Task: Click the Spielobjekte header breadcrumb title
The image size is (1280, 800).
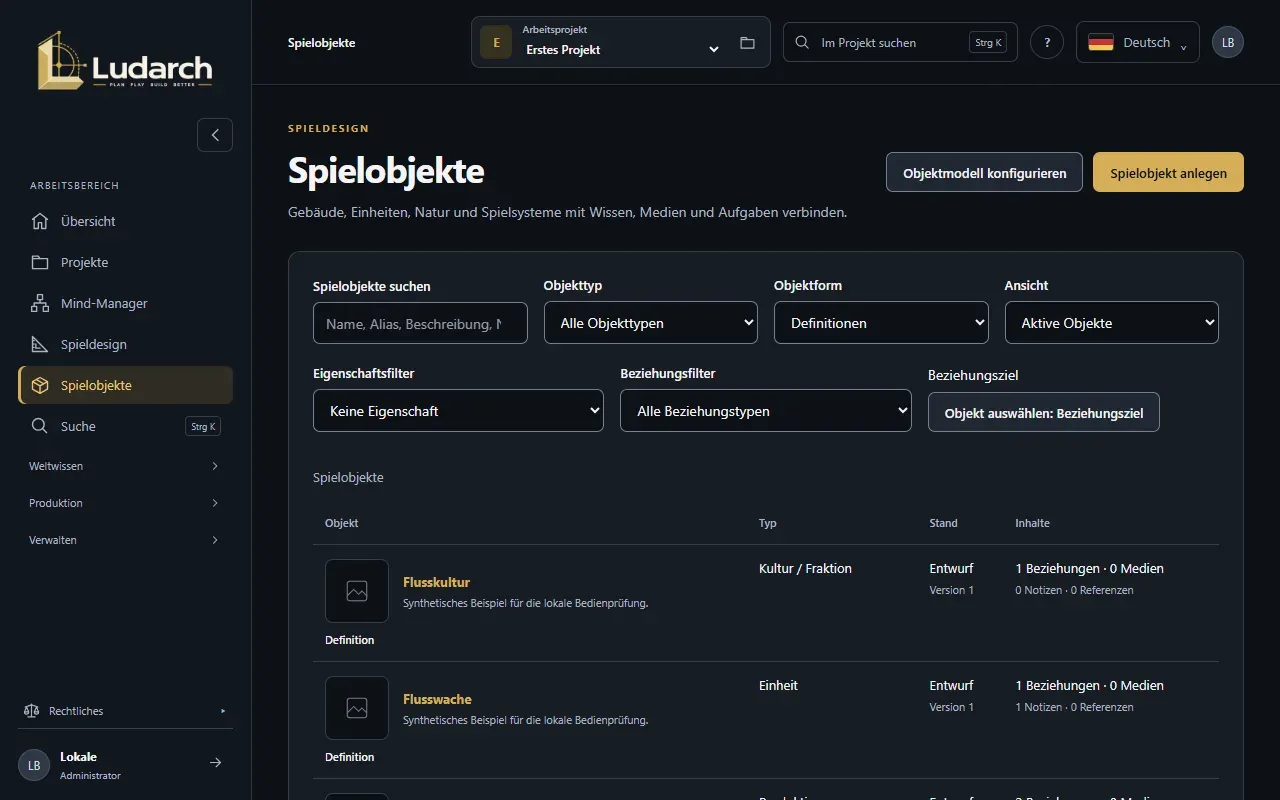Action: point(321,43)
